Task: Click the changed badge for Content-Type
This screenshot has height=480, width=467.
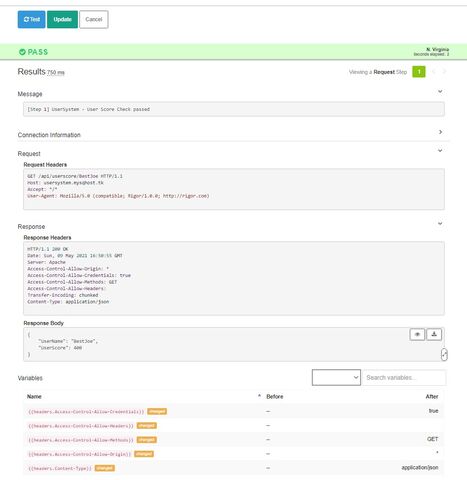Action: click(105, 468)
